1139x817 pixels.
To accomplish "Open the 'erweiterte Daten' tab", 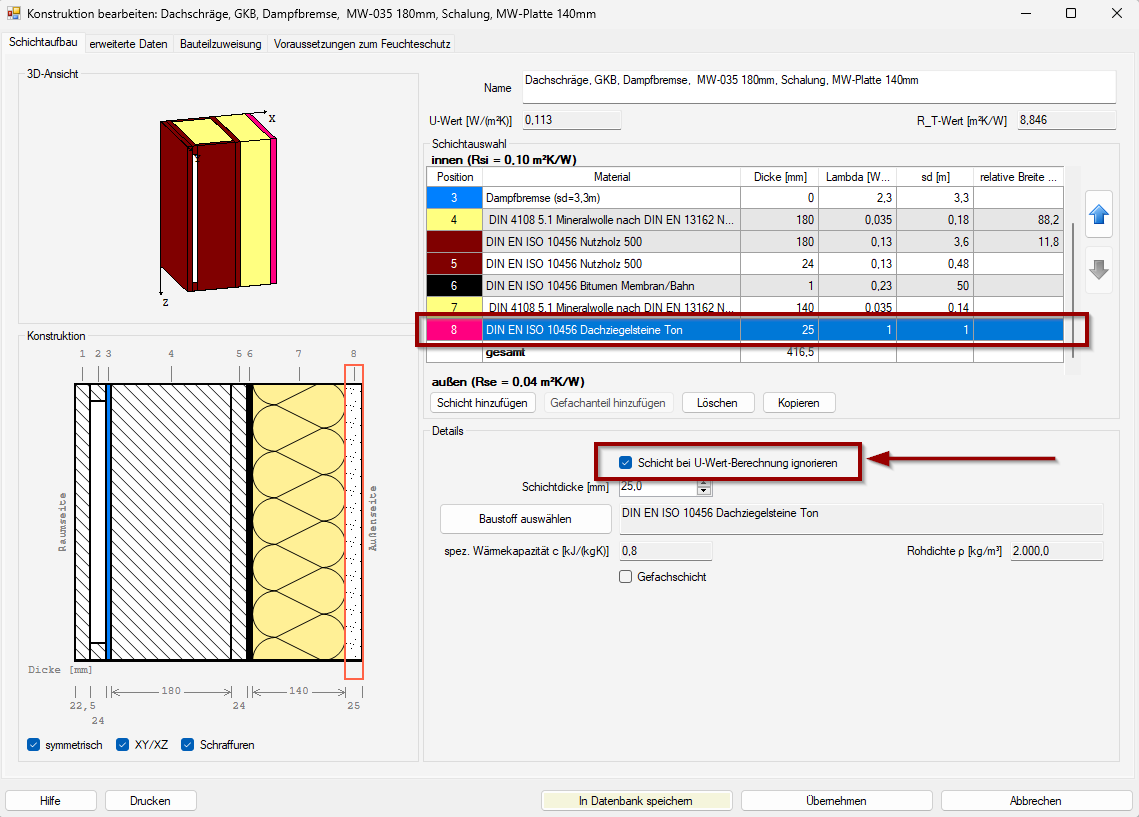I will point(128,44).
